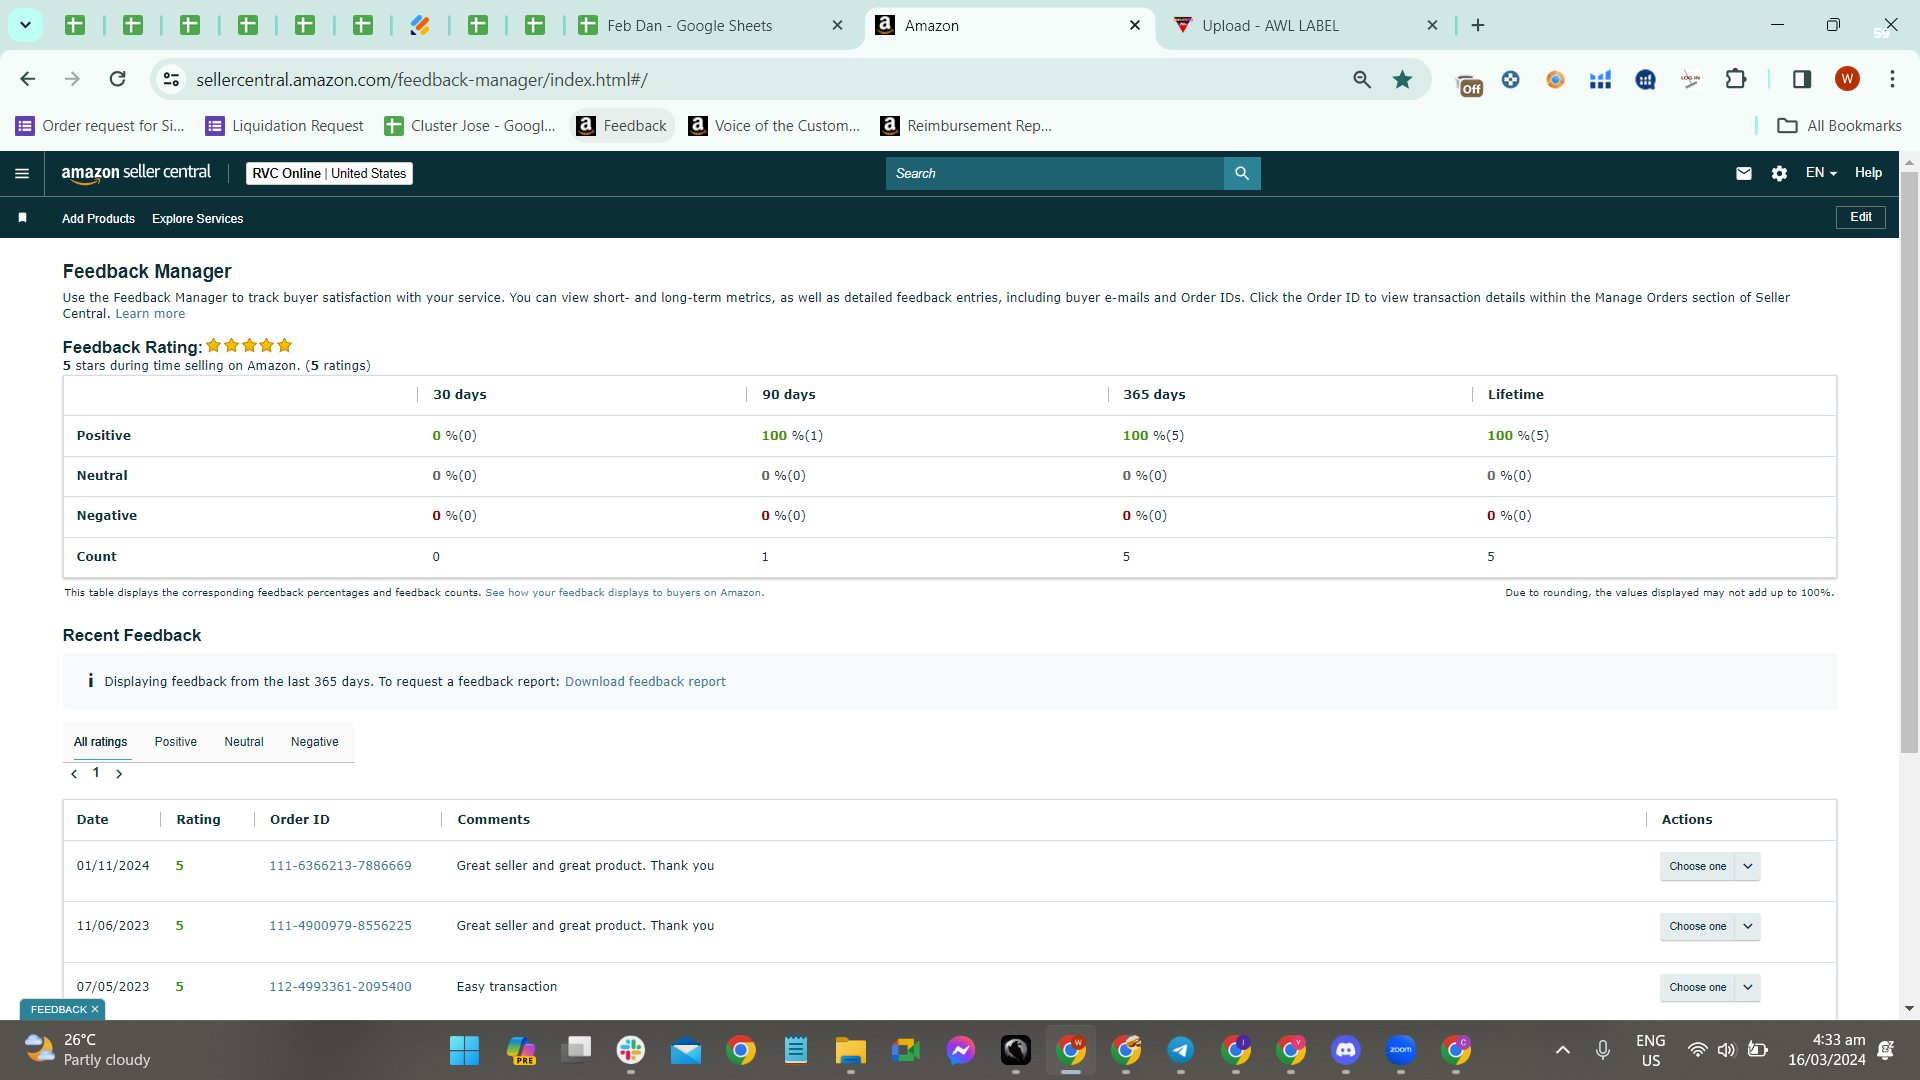Open a new browser tab
Image resolution: width=1920 pixels, height=1080 pixels.
(x=1478, y=25)
